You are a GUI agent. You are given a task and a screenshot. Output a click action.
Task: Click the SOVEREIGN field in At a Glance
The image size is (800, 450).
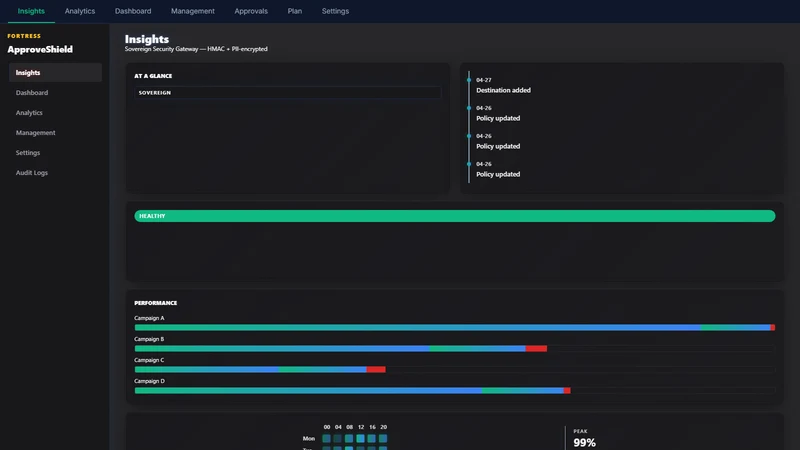(288, 92)
